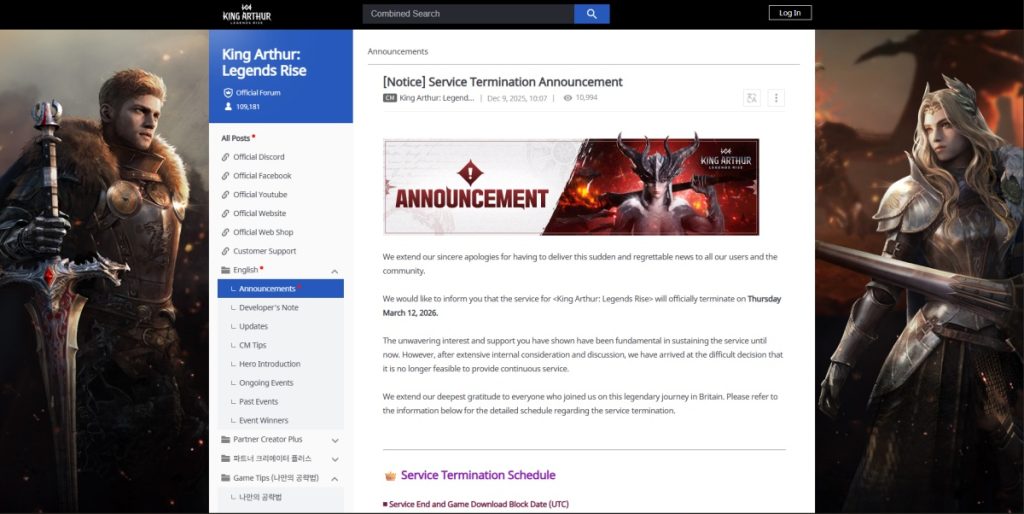Collapse the Game Tips category chevron

point(334,478)
